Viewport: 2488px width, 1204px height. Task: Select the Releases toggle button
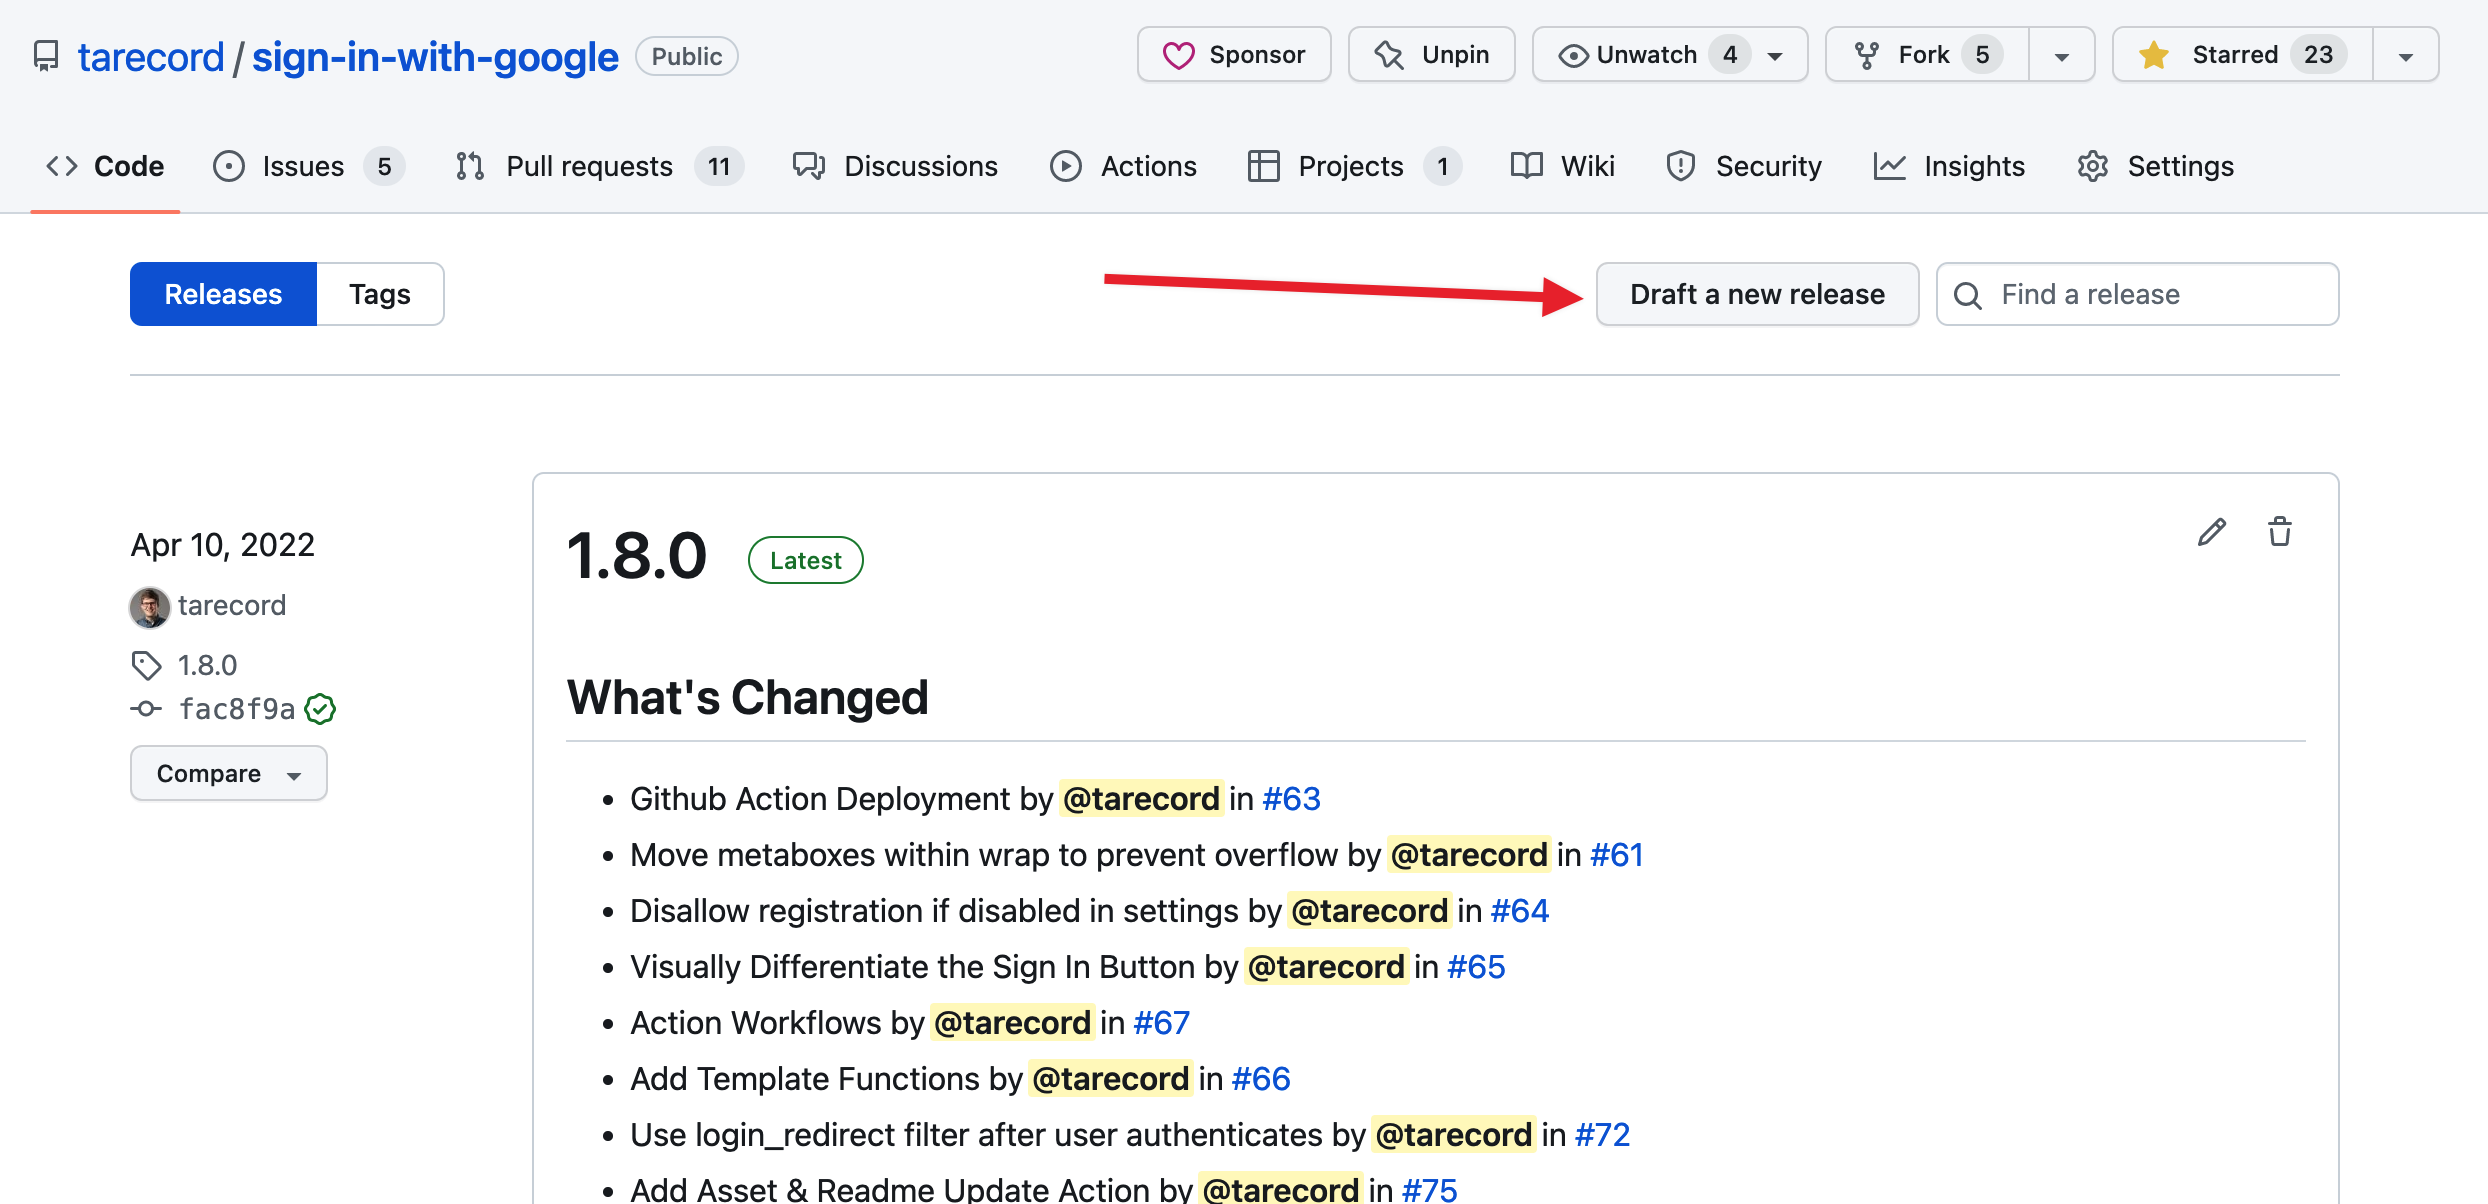[x=223, y=294]
